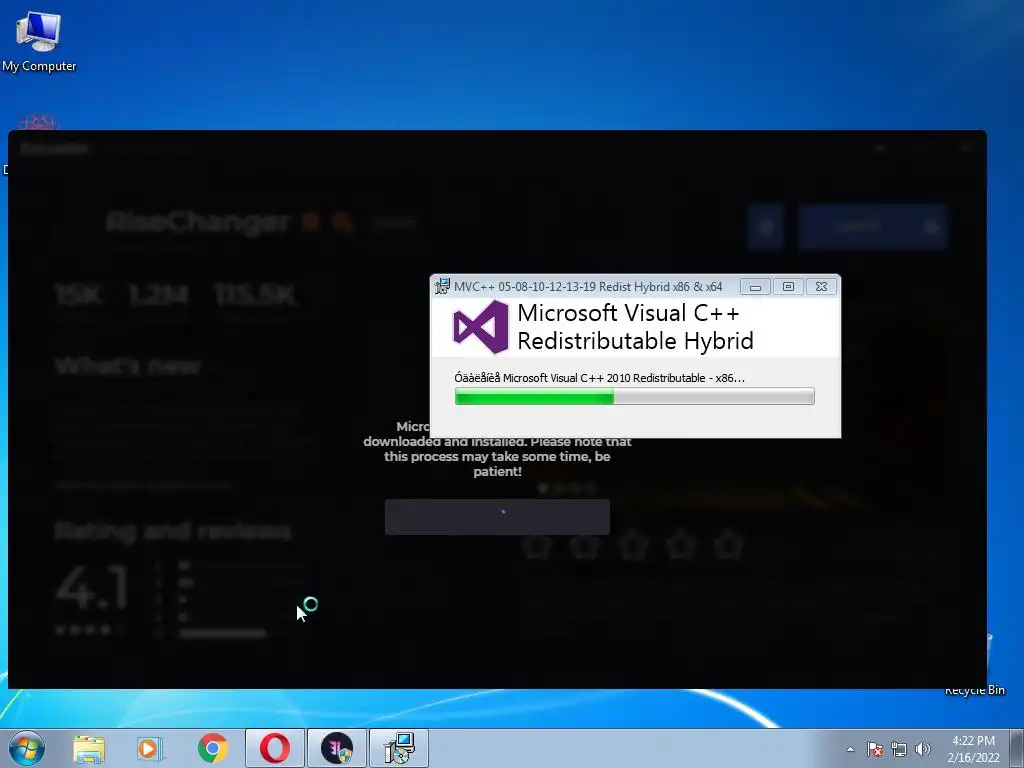Click the dimmed RiseChanger app title
The image size is (1024, 768).
tap(197, 223)
